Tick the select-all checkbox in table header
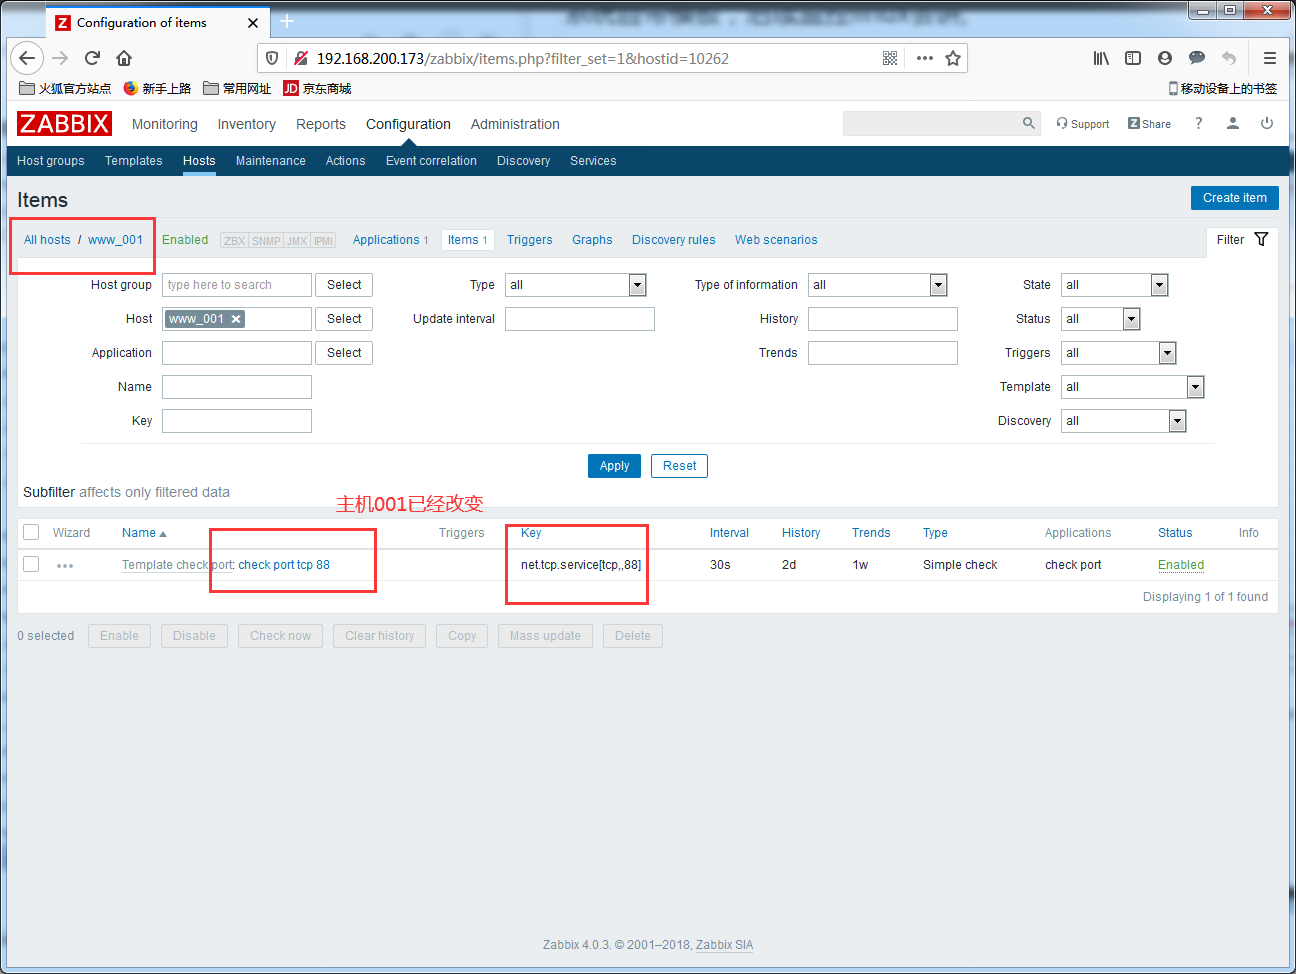Screen dimensions: 1296x974 pyautogui.click(x=31, y=532)
